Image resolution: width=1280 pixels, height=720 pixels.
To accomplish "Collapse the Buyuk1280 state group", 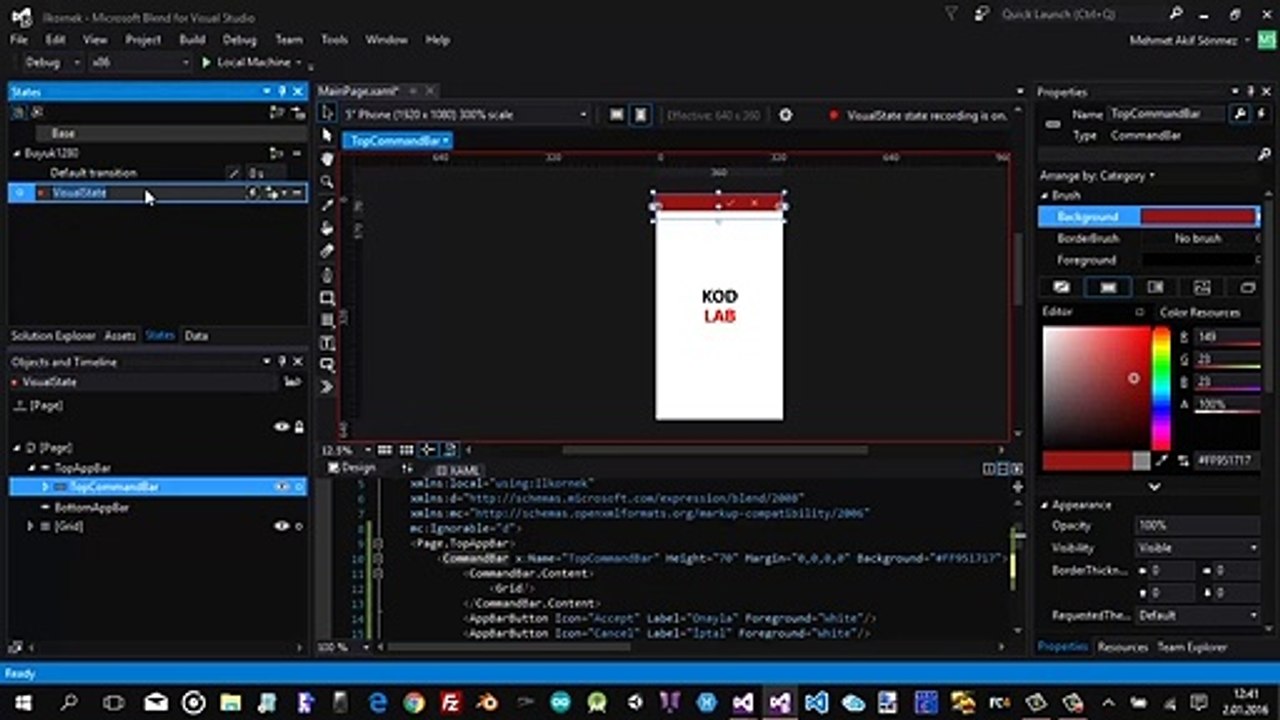I will [x=17, y=154].
